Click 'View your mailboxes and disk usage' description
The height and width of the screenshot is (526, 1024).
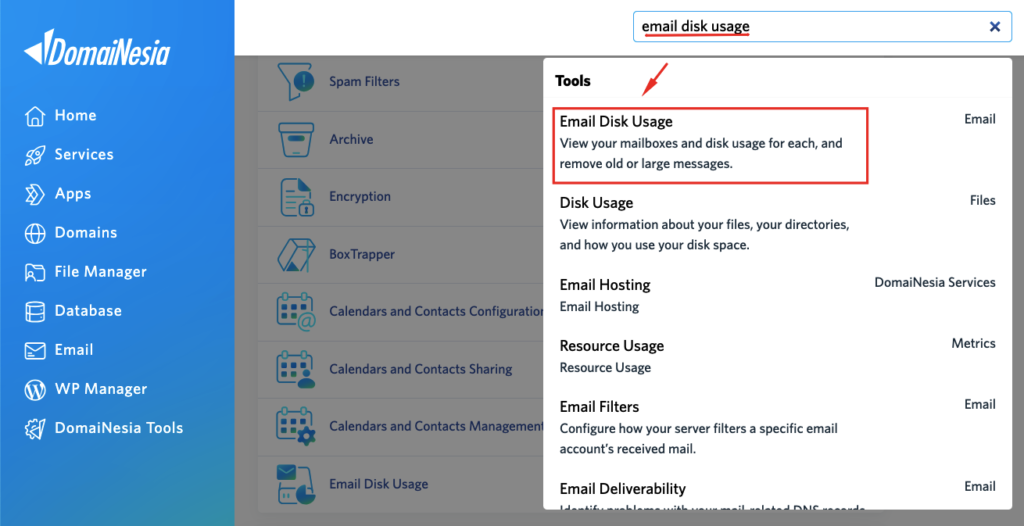click(701, 154)
